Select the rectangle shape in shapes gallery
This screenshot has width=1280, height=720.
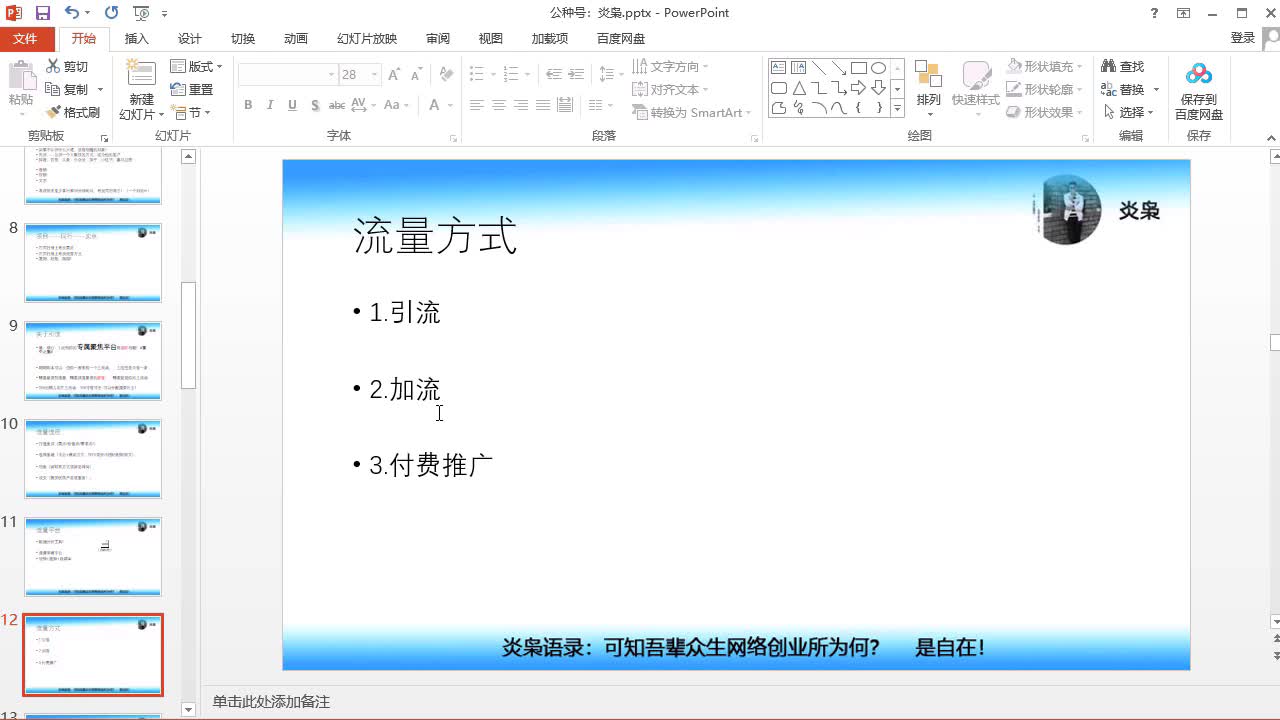(x=859, y=68)
